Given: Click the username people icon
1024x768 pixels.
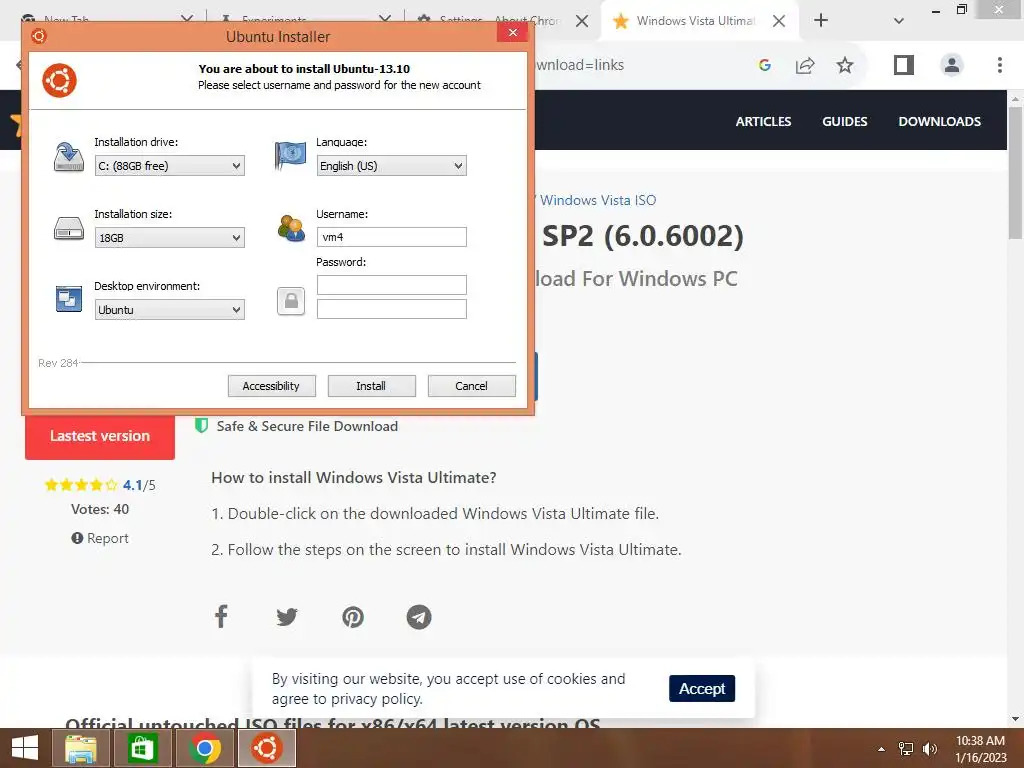Looking at the screenshot, I should point(291,229).
